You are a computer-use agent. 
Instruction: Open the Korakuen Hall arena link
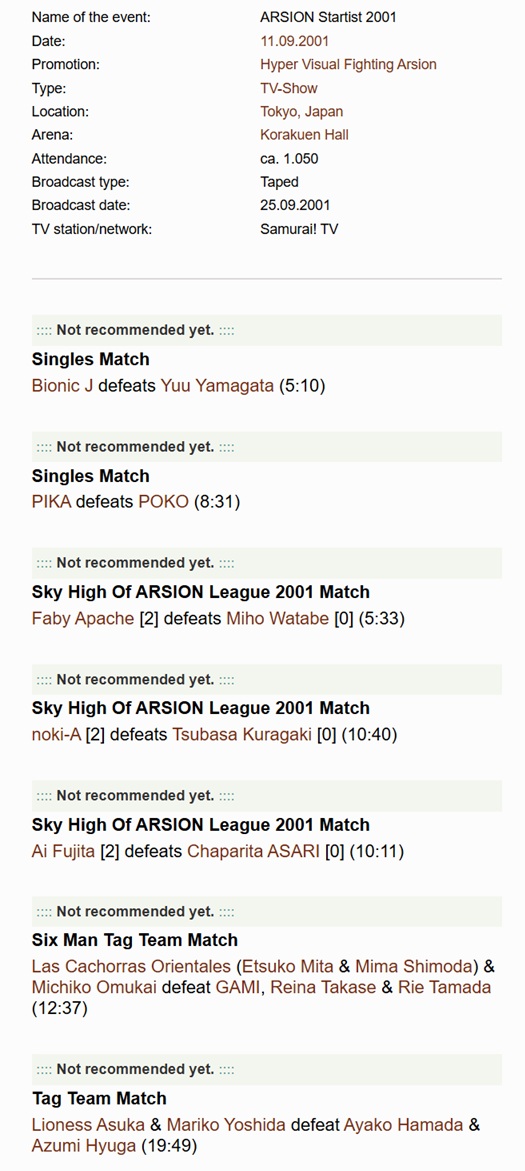pyautogui.click(x=304, y=134)
